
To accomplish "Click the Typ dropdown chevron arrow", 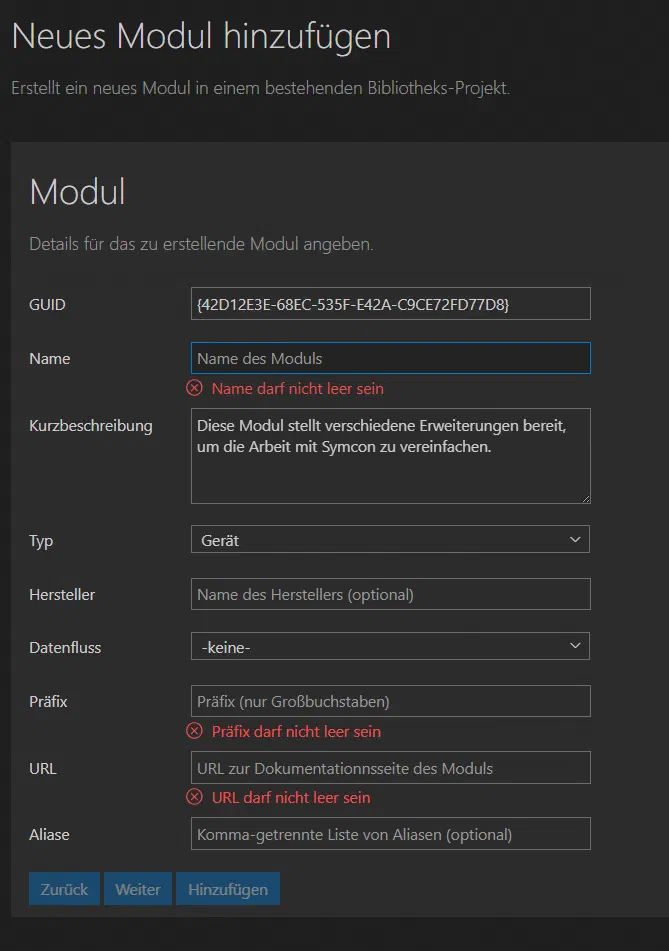I will click(x=575, y=539).
